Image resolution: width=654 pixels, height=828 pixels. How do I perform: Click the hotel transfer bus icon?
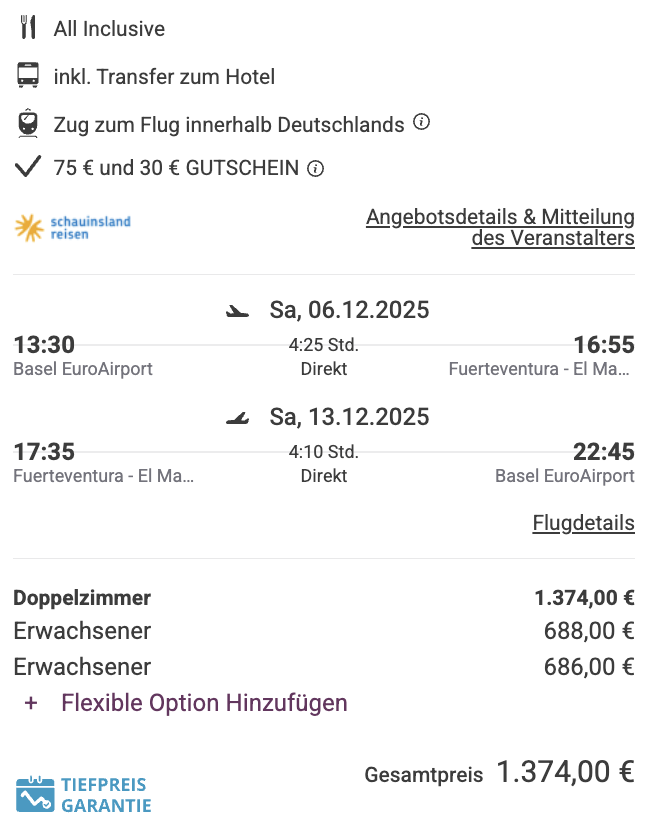pyautogui.click(x=28, y=76)
